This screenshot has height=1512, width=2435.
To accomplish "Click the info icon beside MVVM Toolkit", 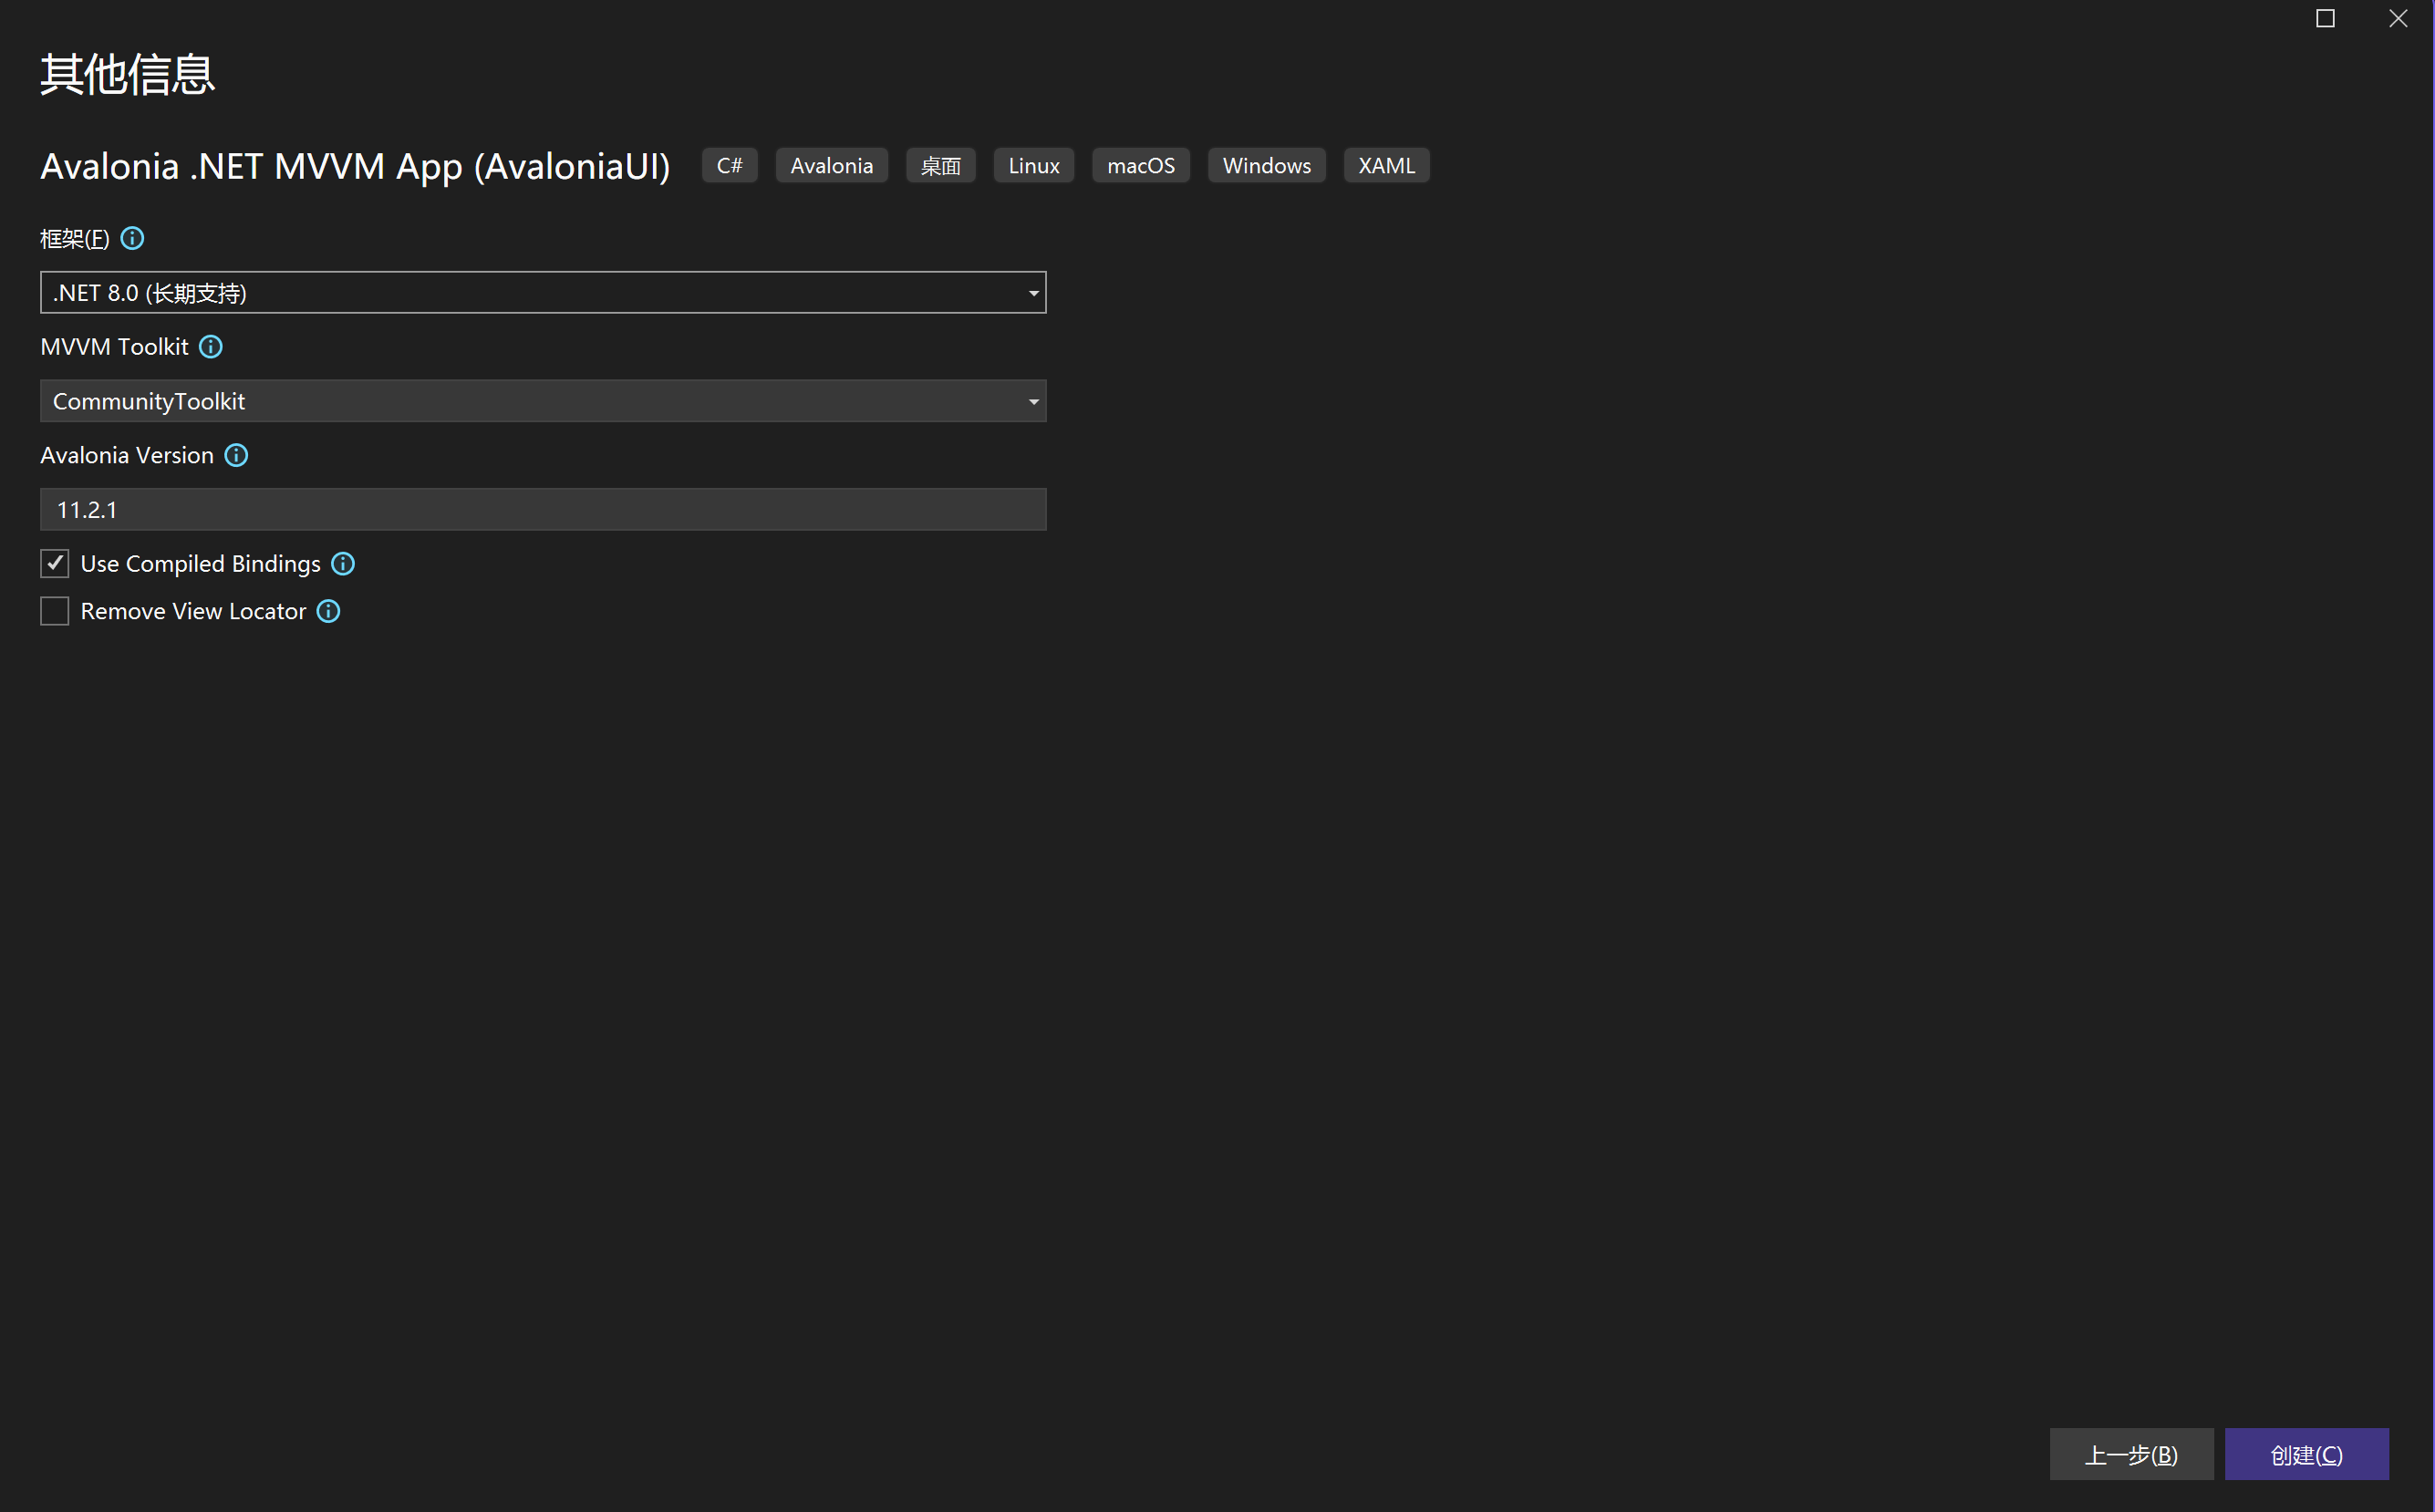I will (x=211, y=347).
